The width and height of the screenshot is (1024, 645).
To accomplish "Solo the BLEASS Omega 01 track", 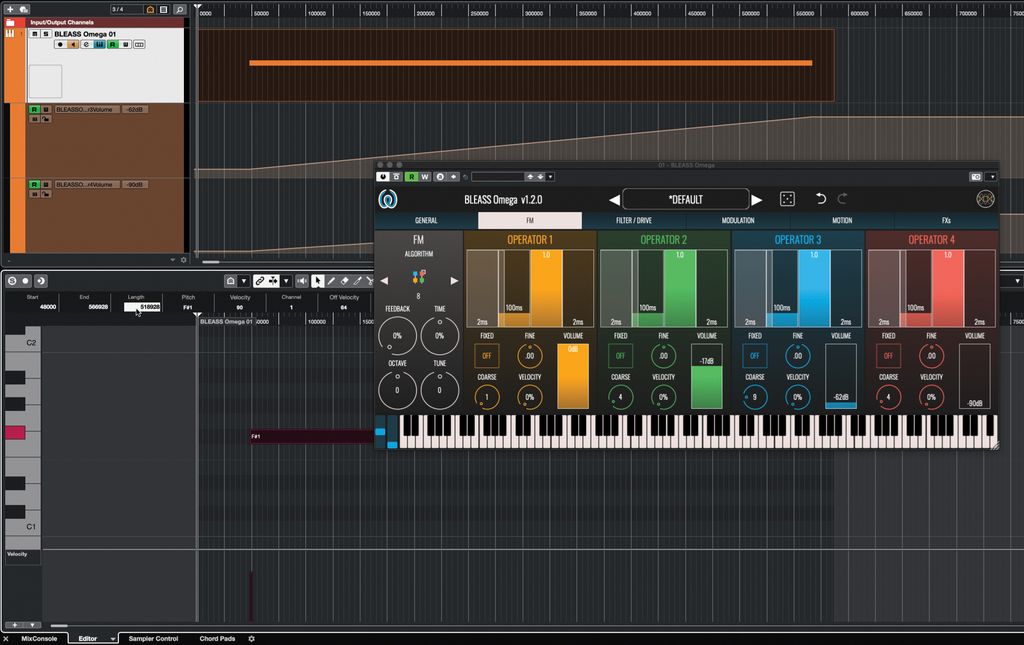I will click(46, 34).
